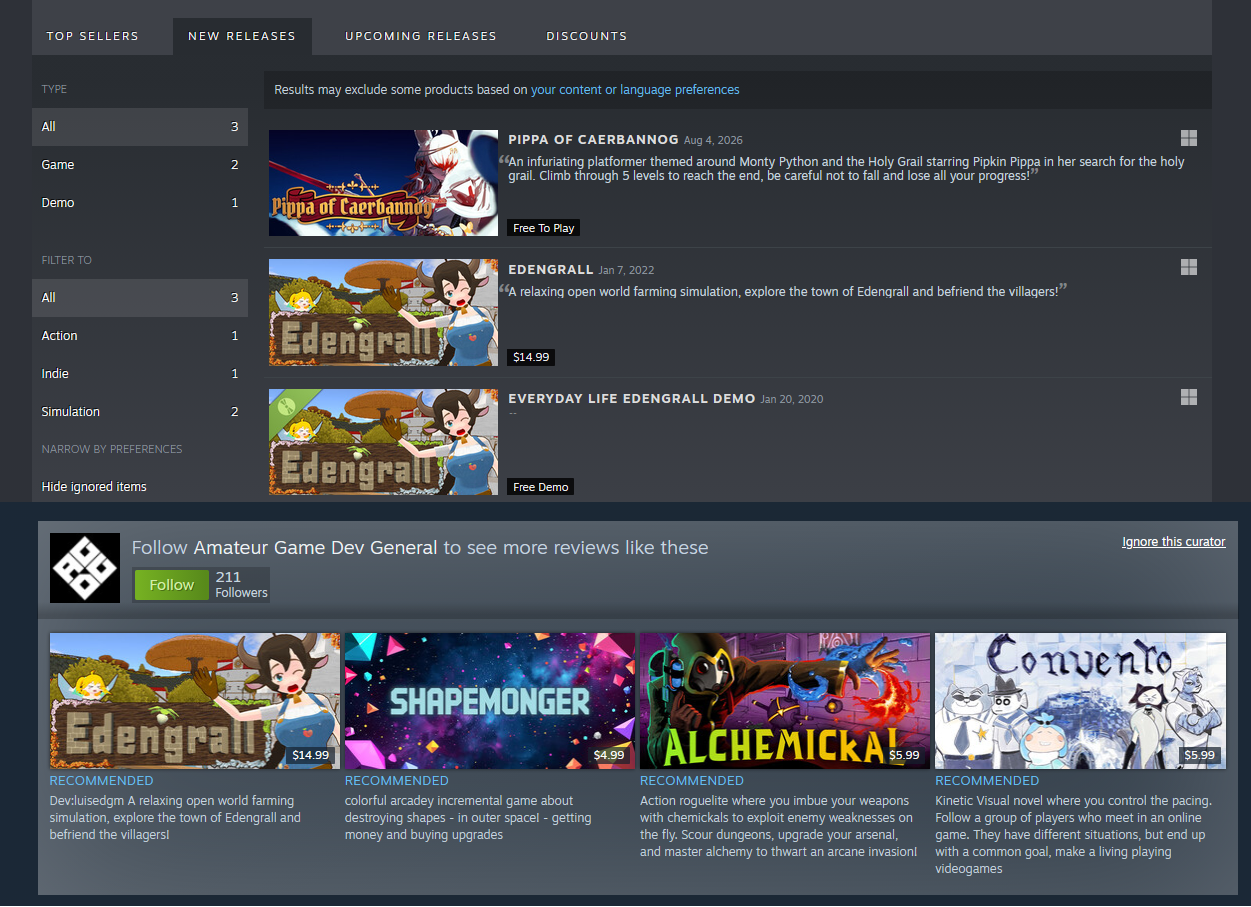Viewport: 1251px width, 907px height.
Task: Open Amateur Game Dev General curator avatar
Action: [x=85, y=568]
